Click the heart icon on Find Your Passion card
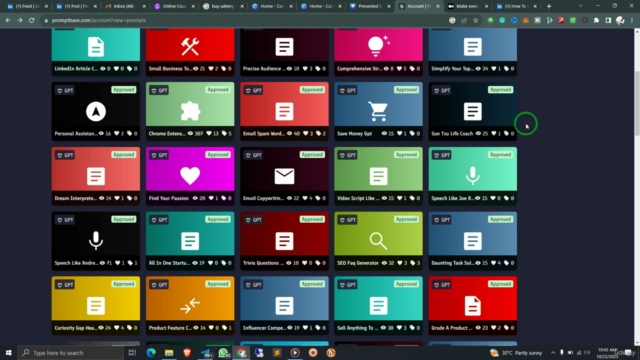The width and height of the screenshot is (640, 360). click(x=190, y=176)
